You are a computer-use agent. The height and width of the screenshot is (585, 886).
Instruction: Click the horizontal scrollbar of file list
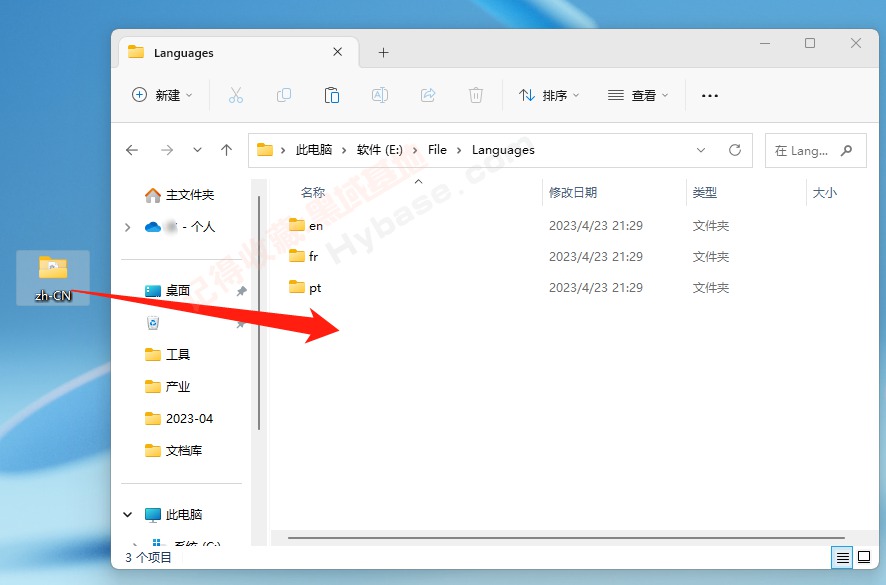click(x=566, y=538)
